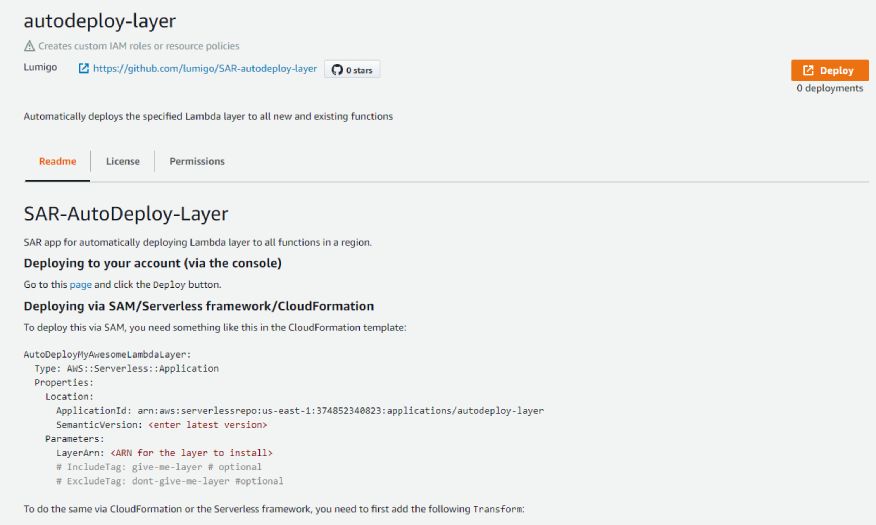Click the 'Location:' code line
876x525 pixels.
(x=69, y=397)
